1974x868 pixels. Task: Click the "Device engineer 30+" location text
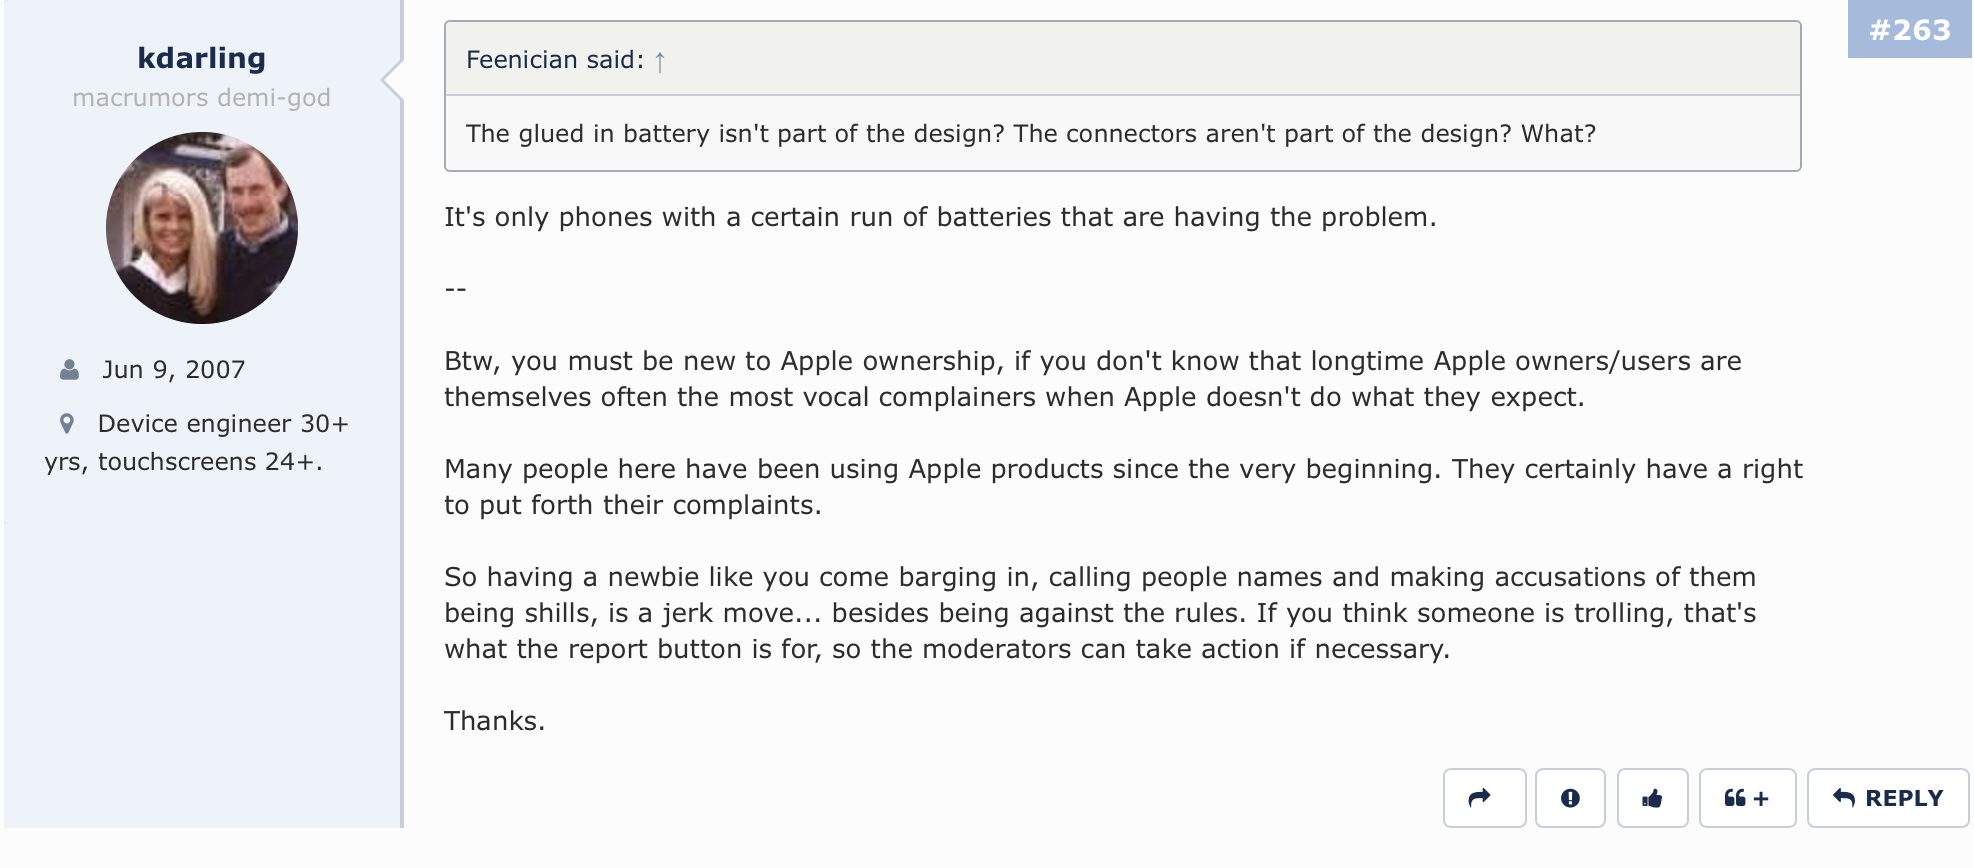tap(224, 424)
